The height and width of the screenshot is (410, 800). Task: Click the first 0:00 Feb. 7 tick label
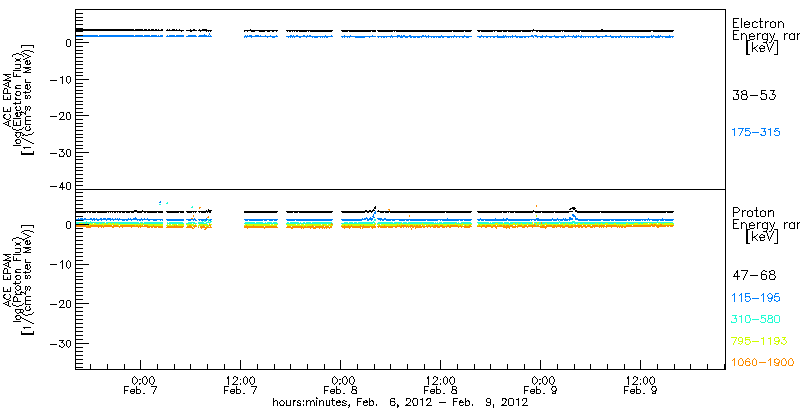tap(142, 386)
